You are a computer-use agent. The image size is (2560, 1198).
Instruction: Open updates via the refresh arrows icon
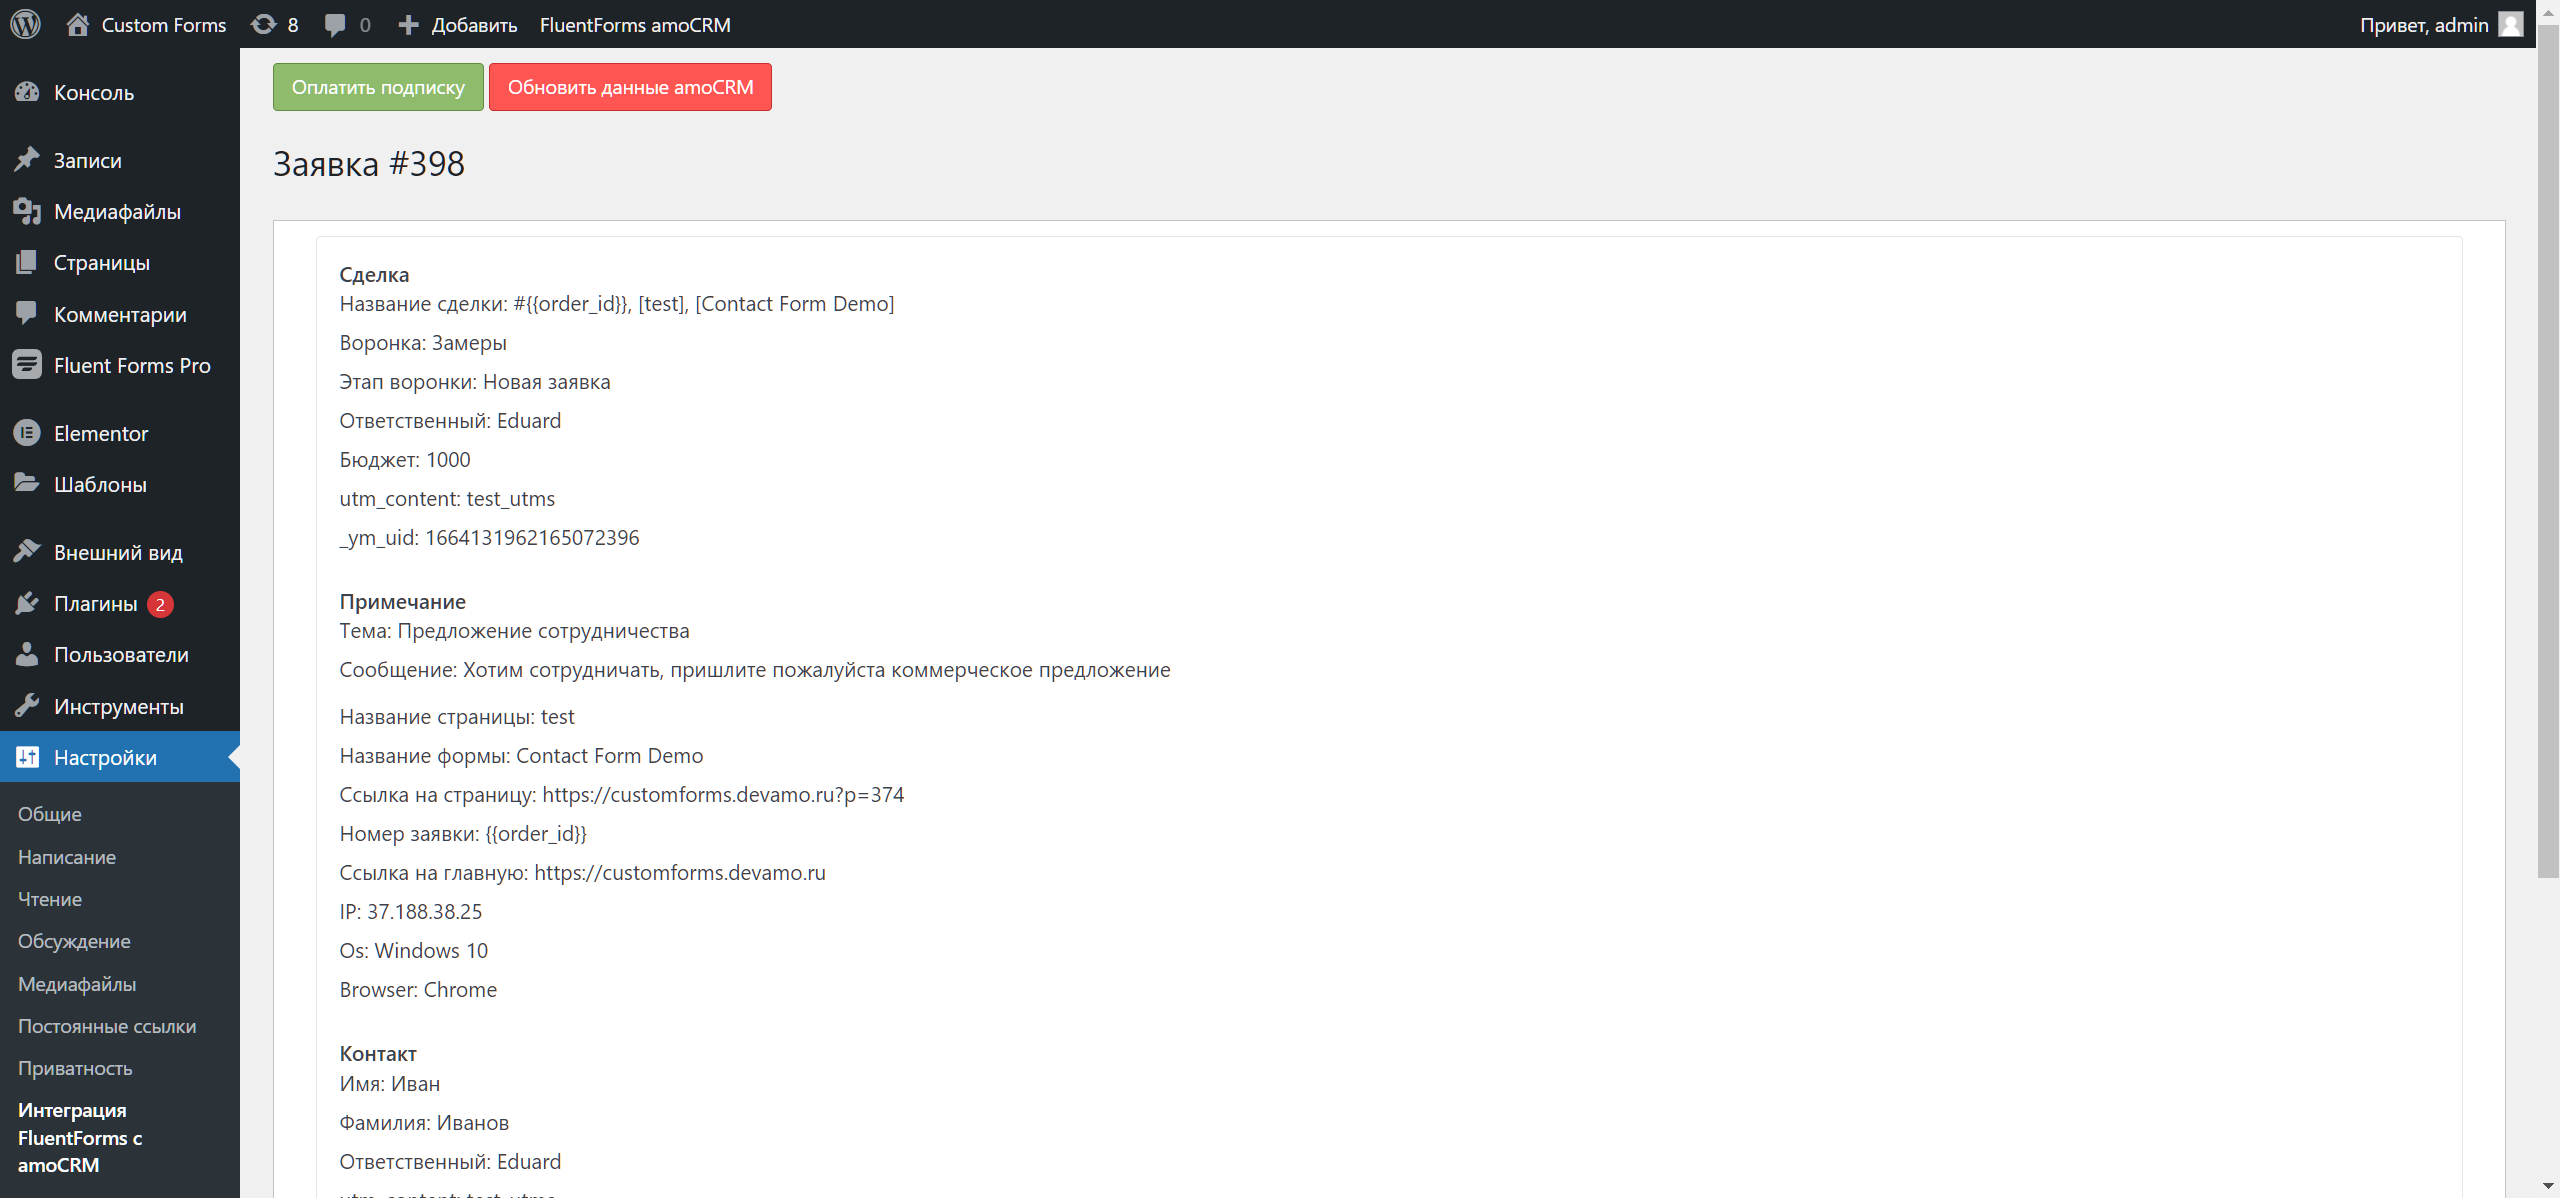263,24
